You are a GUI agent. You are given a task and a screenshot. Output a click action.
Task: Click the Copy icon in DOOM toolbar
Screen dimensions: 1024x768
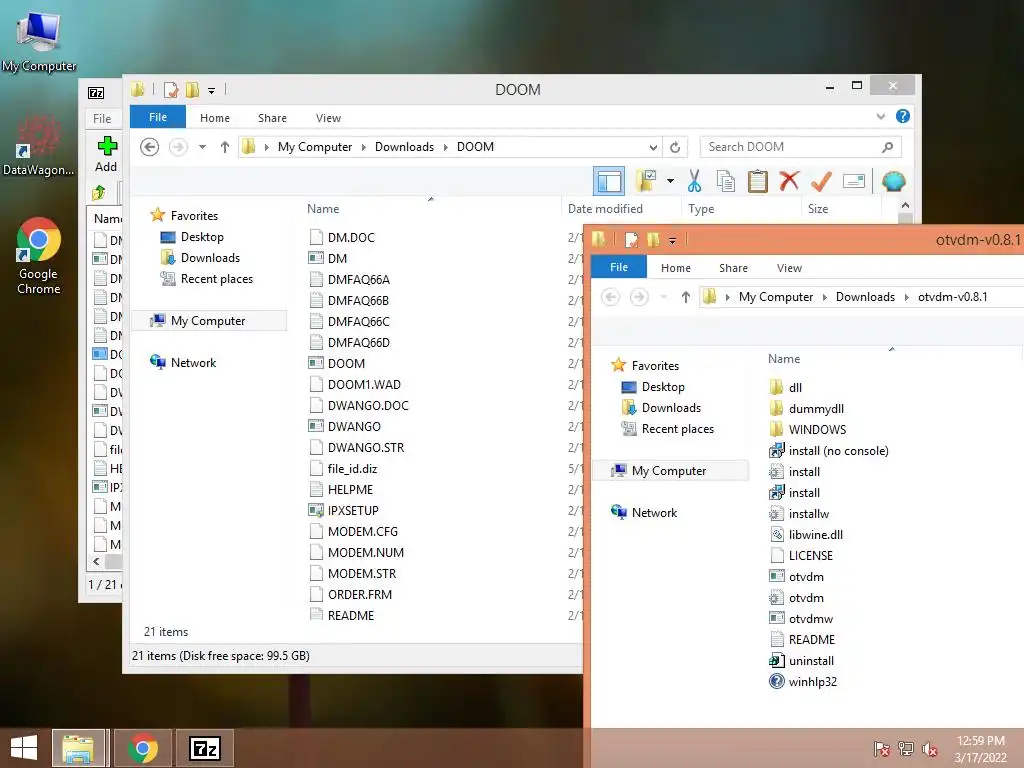coord(726,182)
